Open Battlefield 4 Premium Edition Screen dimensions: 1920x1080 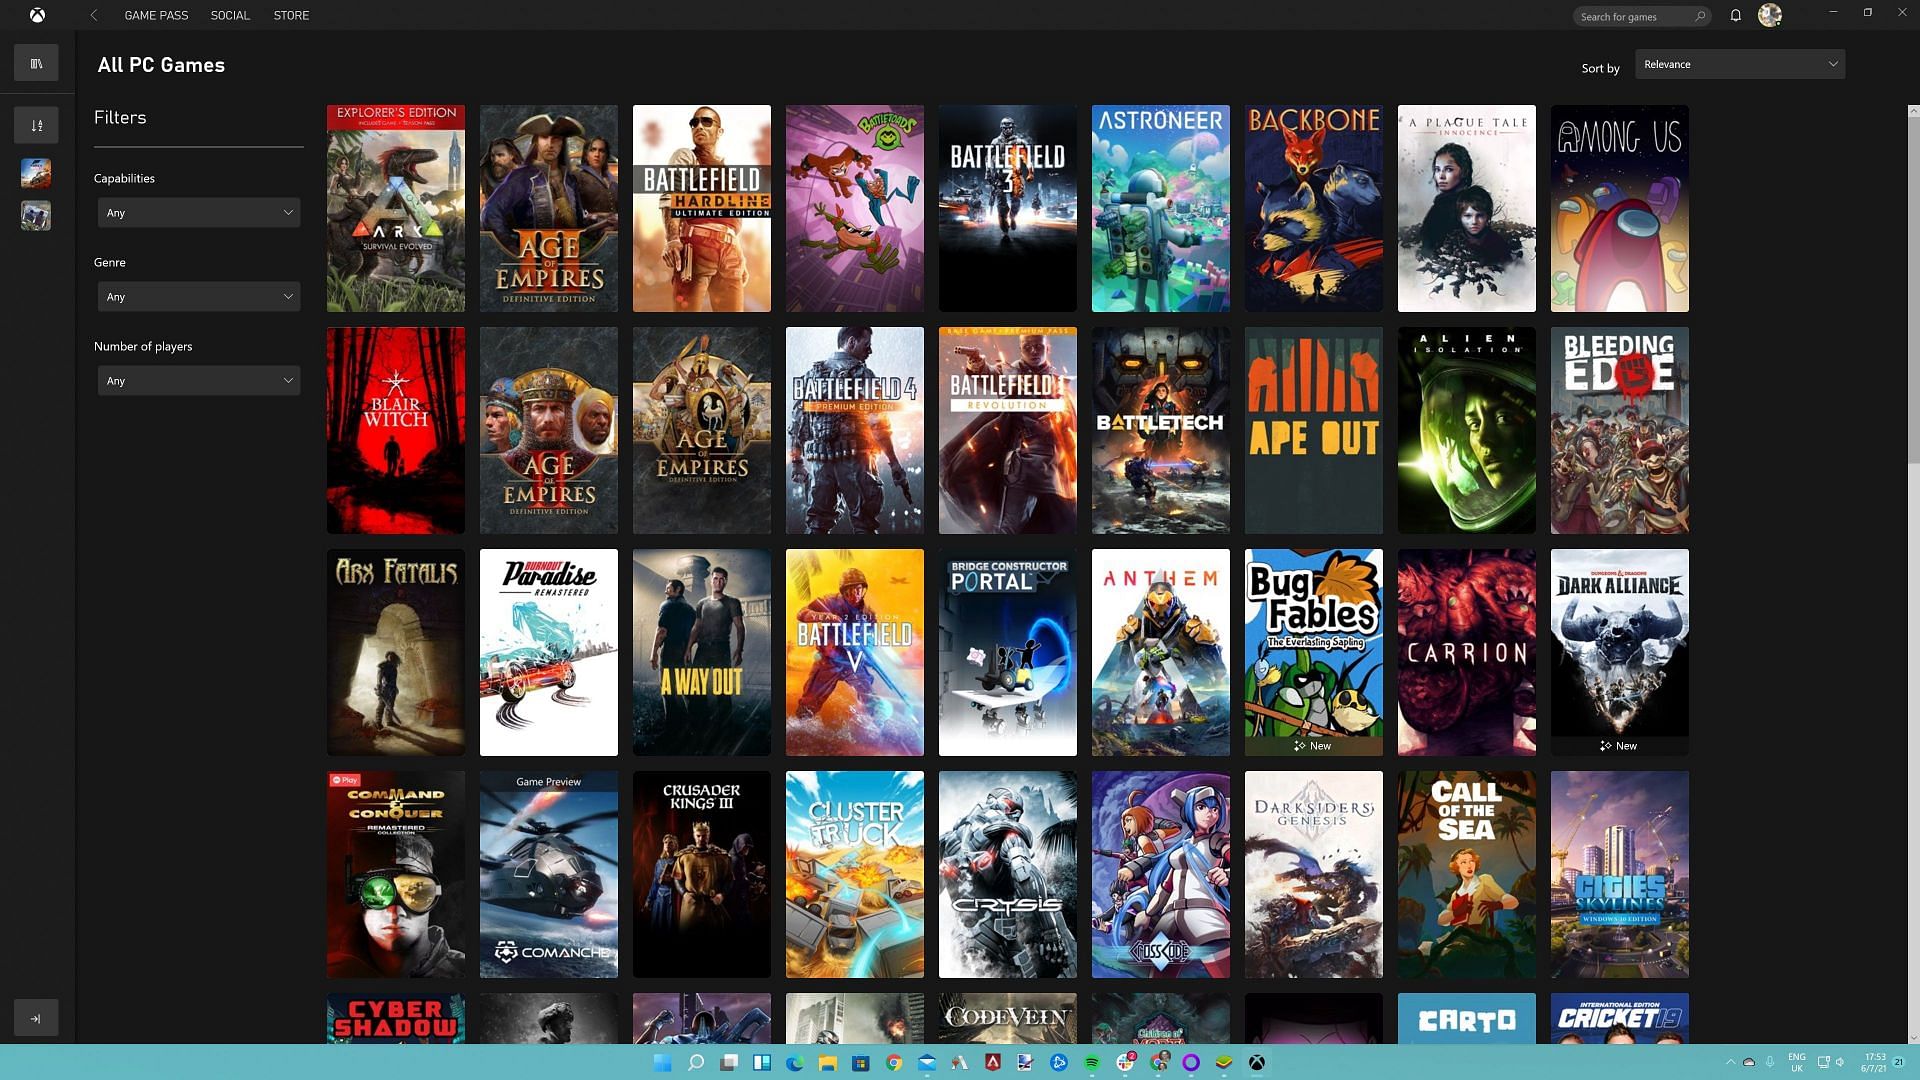tap(855, 430)
